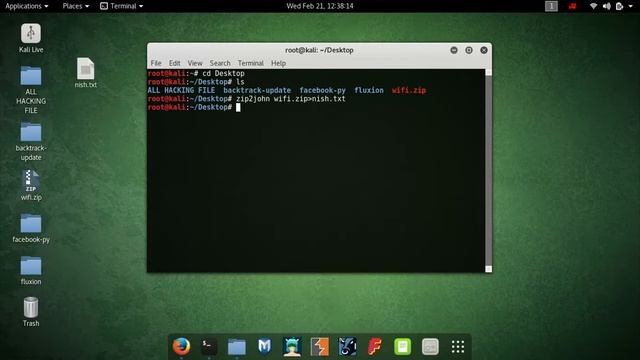
Task: Maximize the terminal window
Action: click(x=469, y=50)
